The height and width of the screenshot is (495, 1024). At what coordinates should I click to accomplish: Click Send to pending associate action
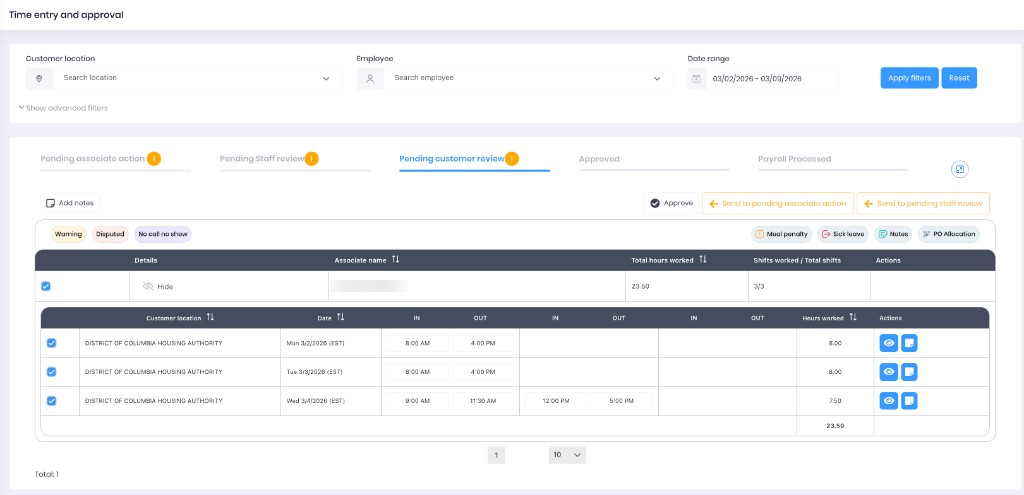[778, 203]
